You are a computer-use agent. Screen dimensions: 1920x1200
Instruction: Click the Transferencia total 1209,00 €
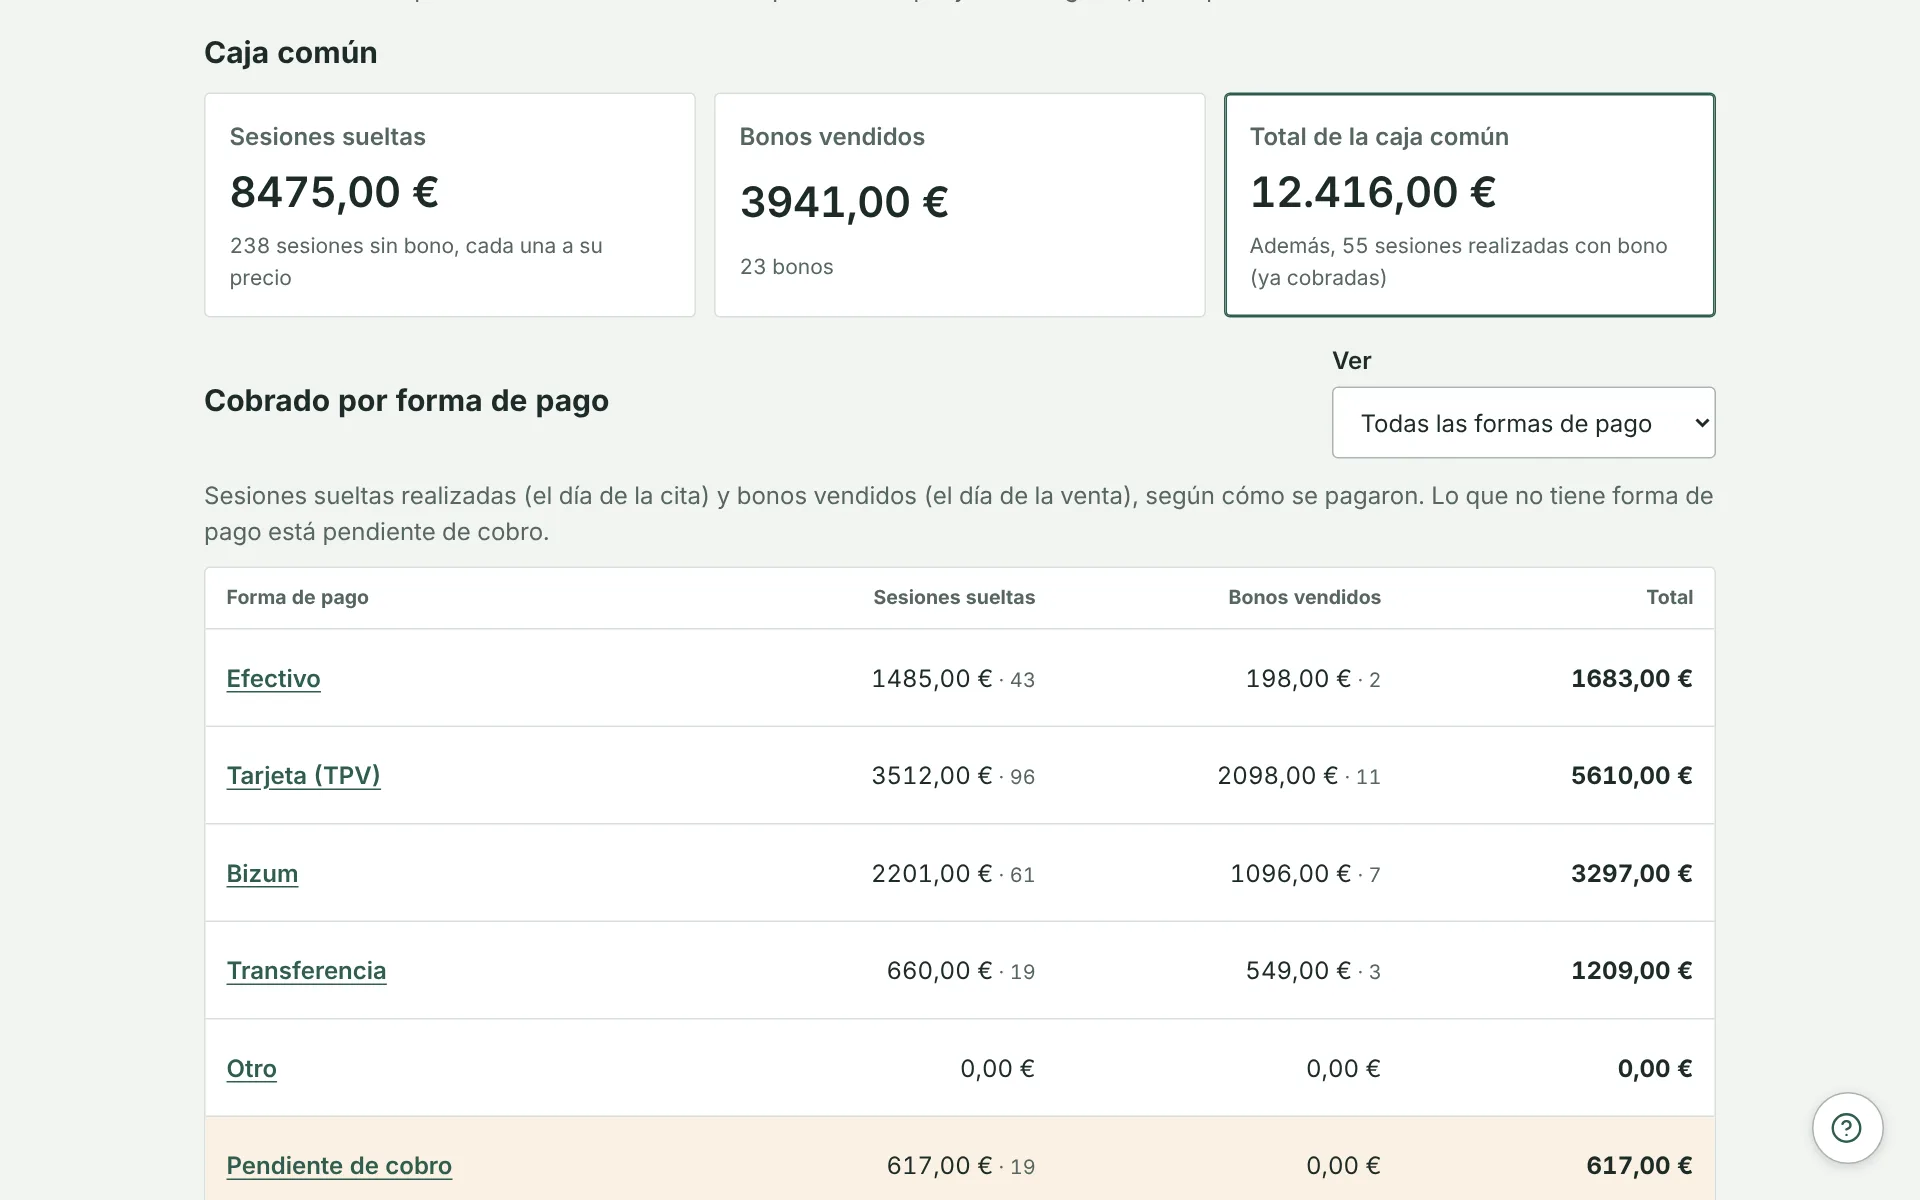[x=1631, y=970]
